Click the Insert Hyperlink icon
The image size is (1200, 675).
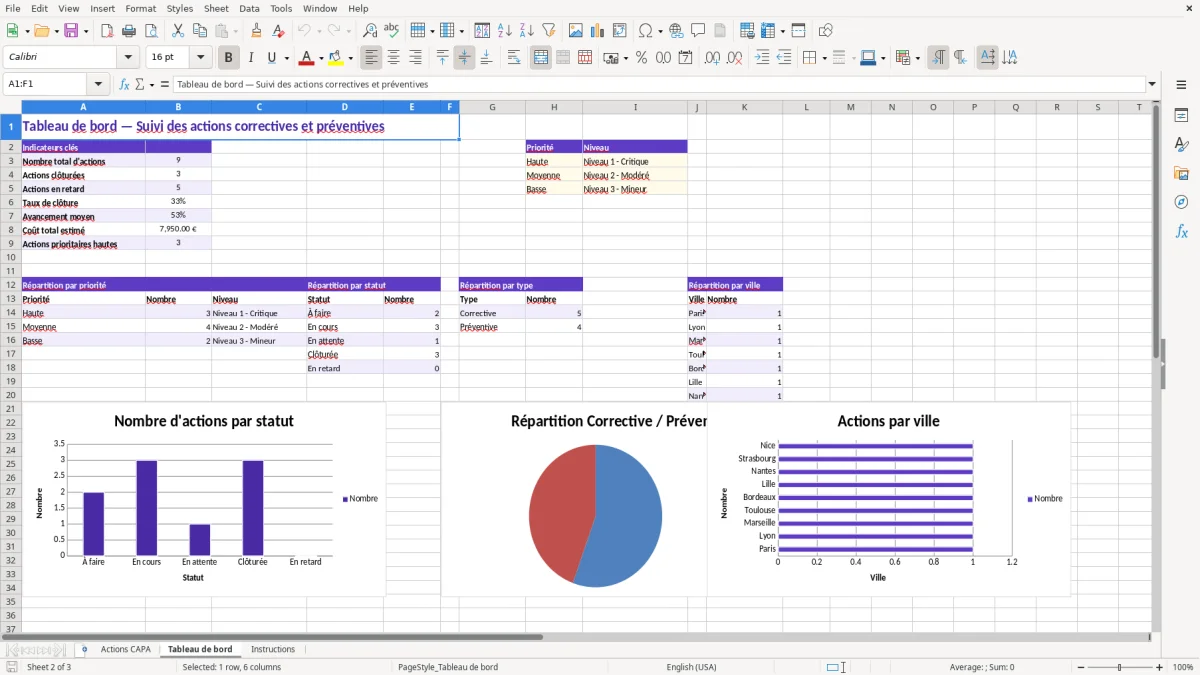[x=676, y=31]
